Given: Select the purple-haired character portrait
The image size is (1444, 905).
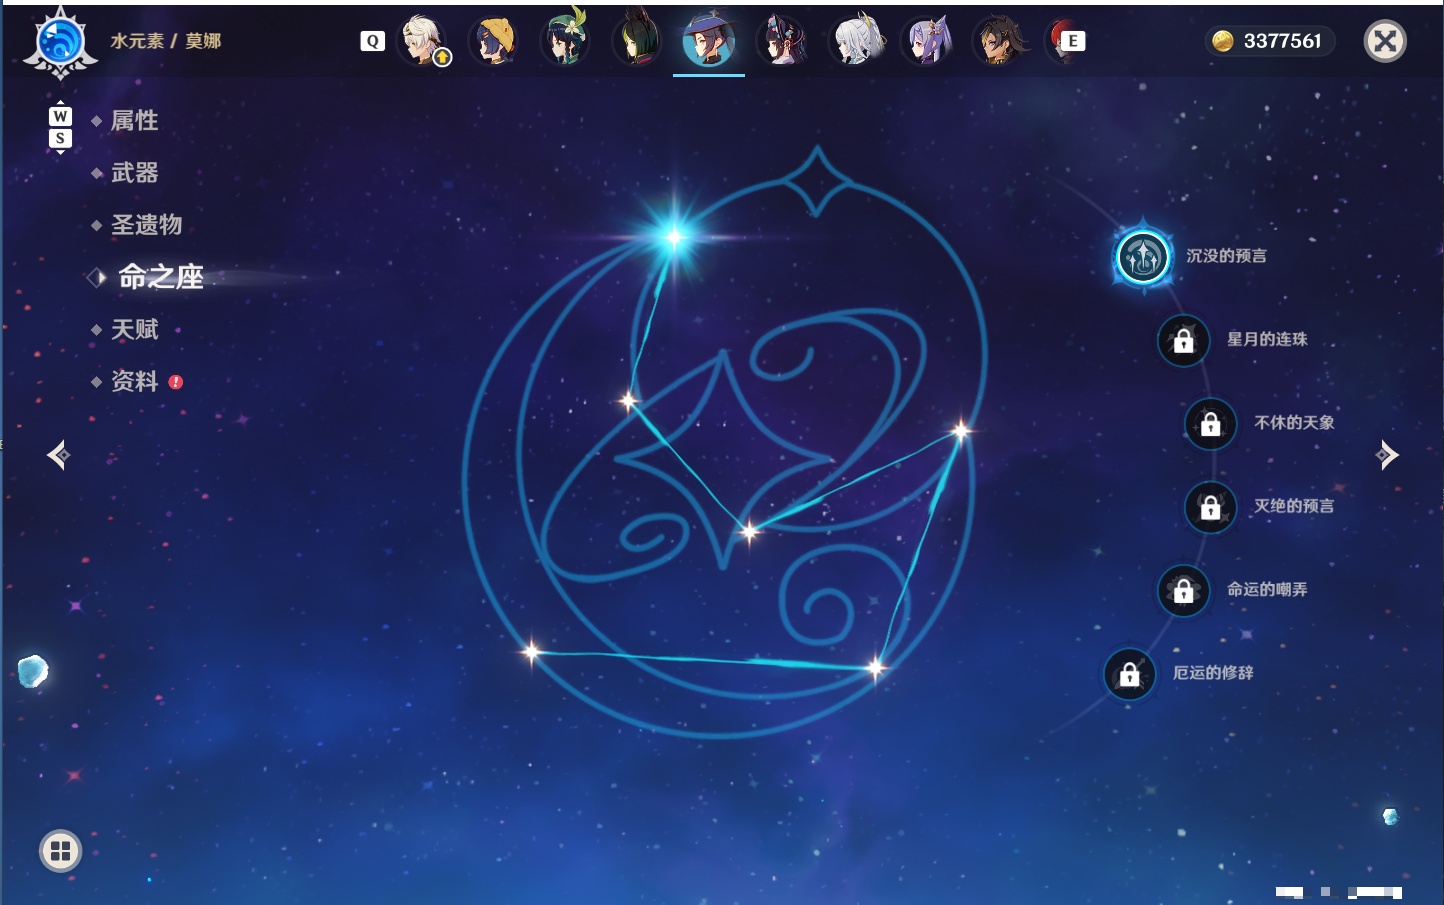Looking at the screenshot, I should coord(927,41).
